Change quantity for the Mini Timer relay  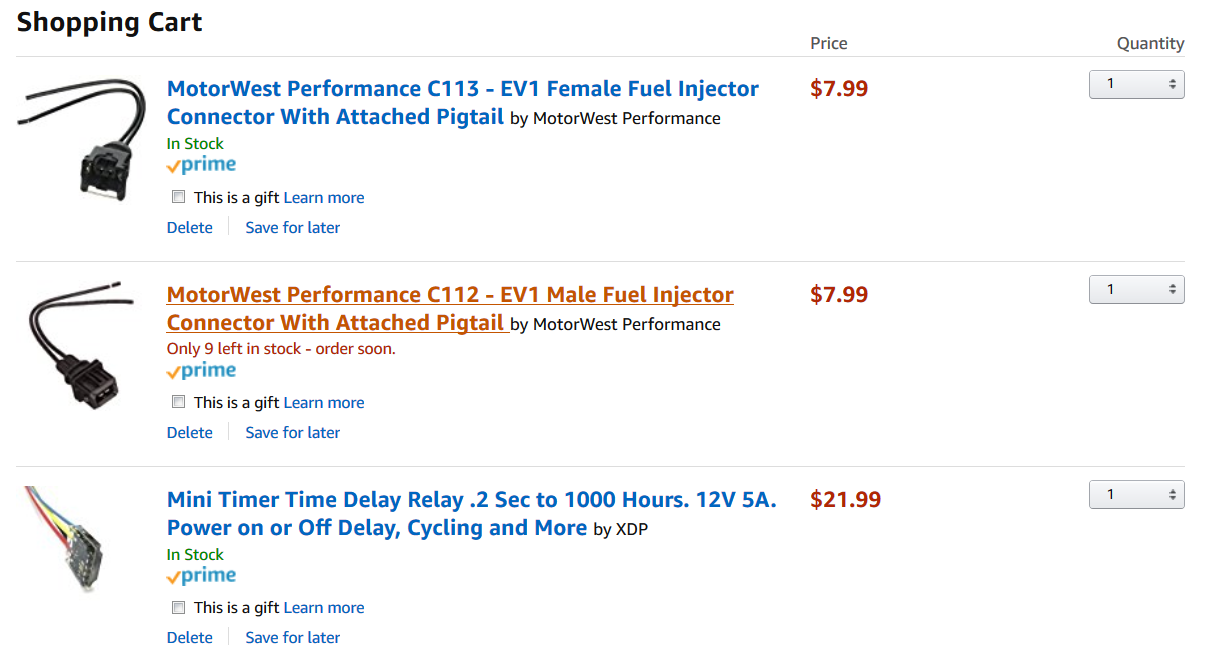click(1136, 495)
